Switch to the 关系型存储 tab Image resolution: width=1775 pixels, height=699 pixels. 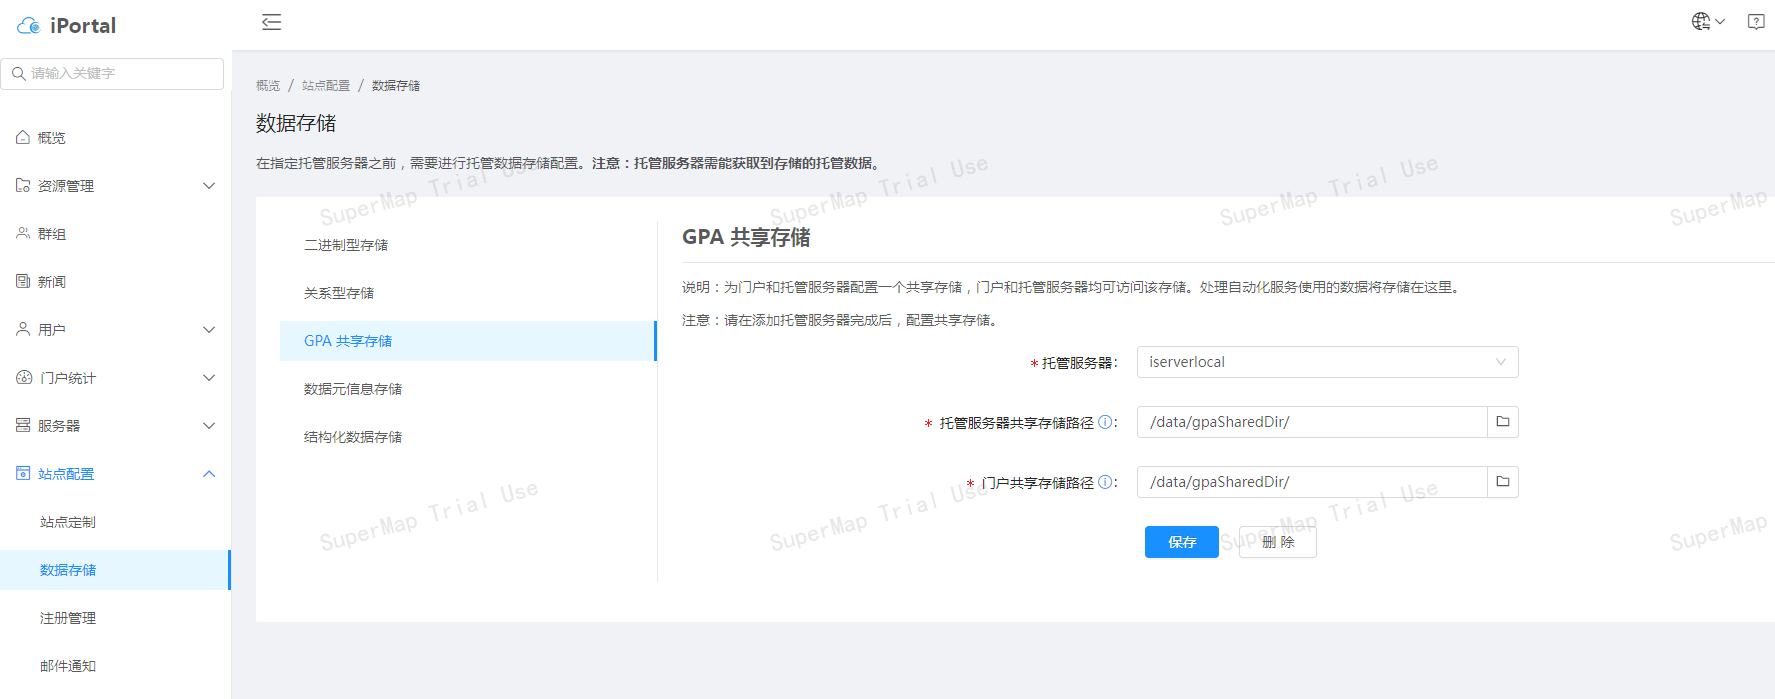[x=339, y=293]
